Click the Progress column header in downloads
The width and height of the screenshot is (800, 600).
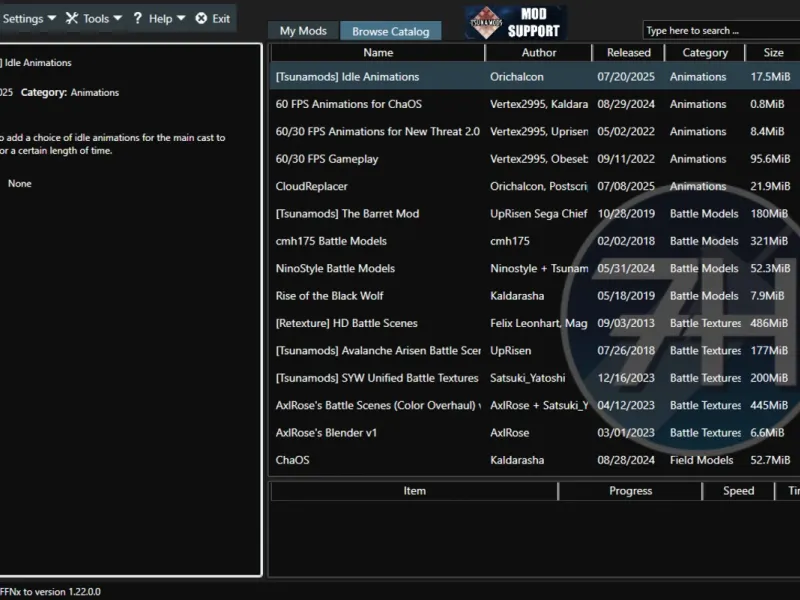[x=631, y=491]
